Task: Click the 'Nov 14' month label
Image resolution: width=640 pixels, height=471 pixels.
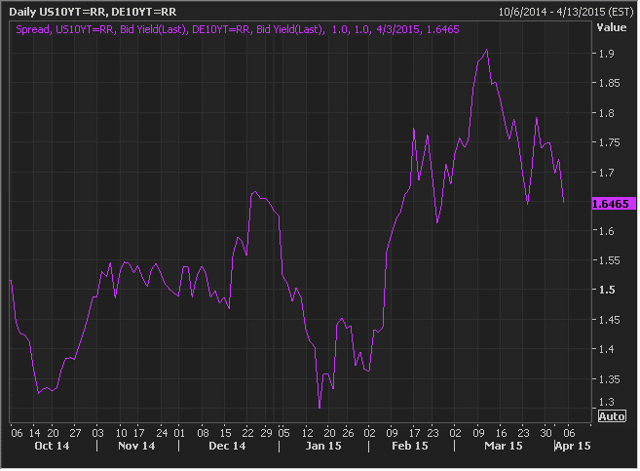Action: pos(137,447)
